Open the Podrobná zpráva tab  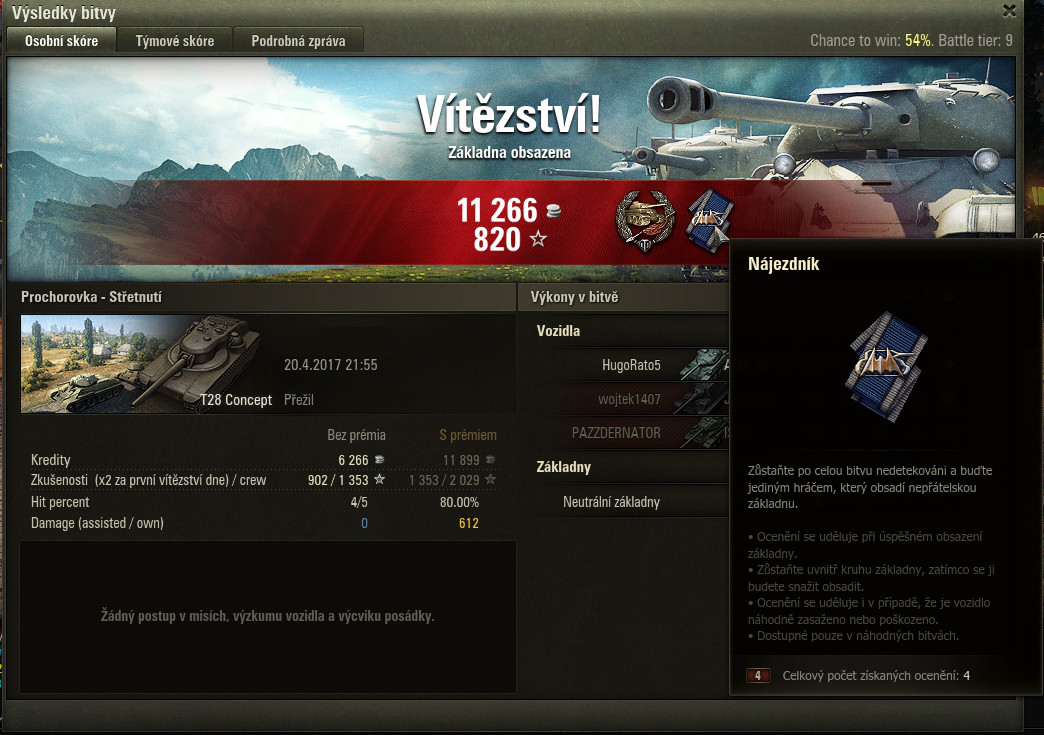pyautogui.click(x=298, y=41)
